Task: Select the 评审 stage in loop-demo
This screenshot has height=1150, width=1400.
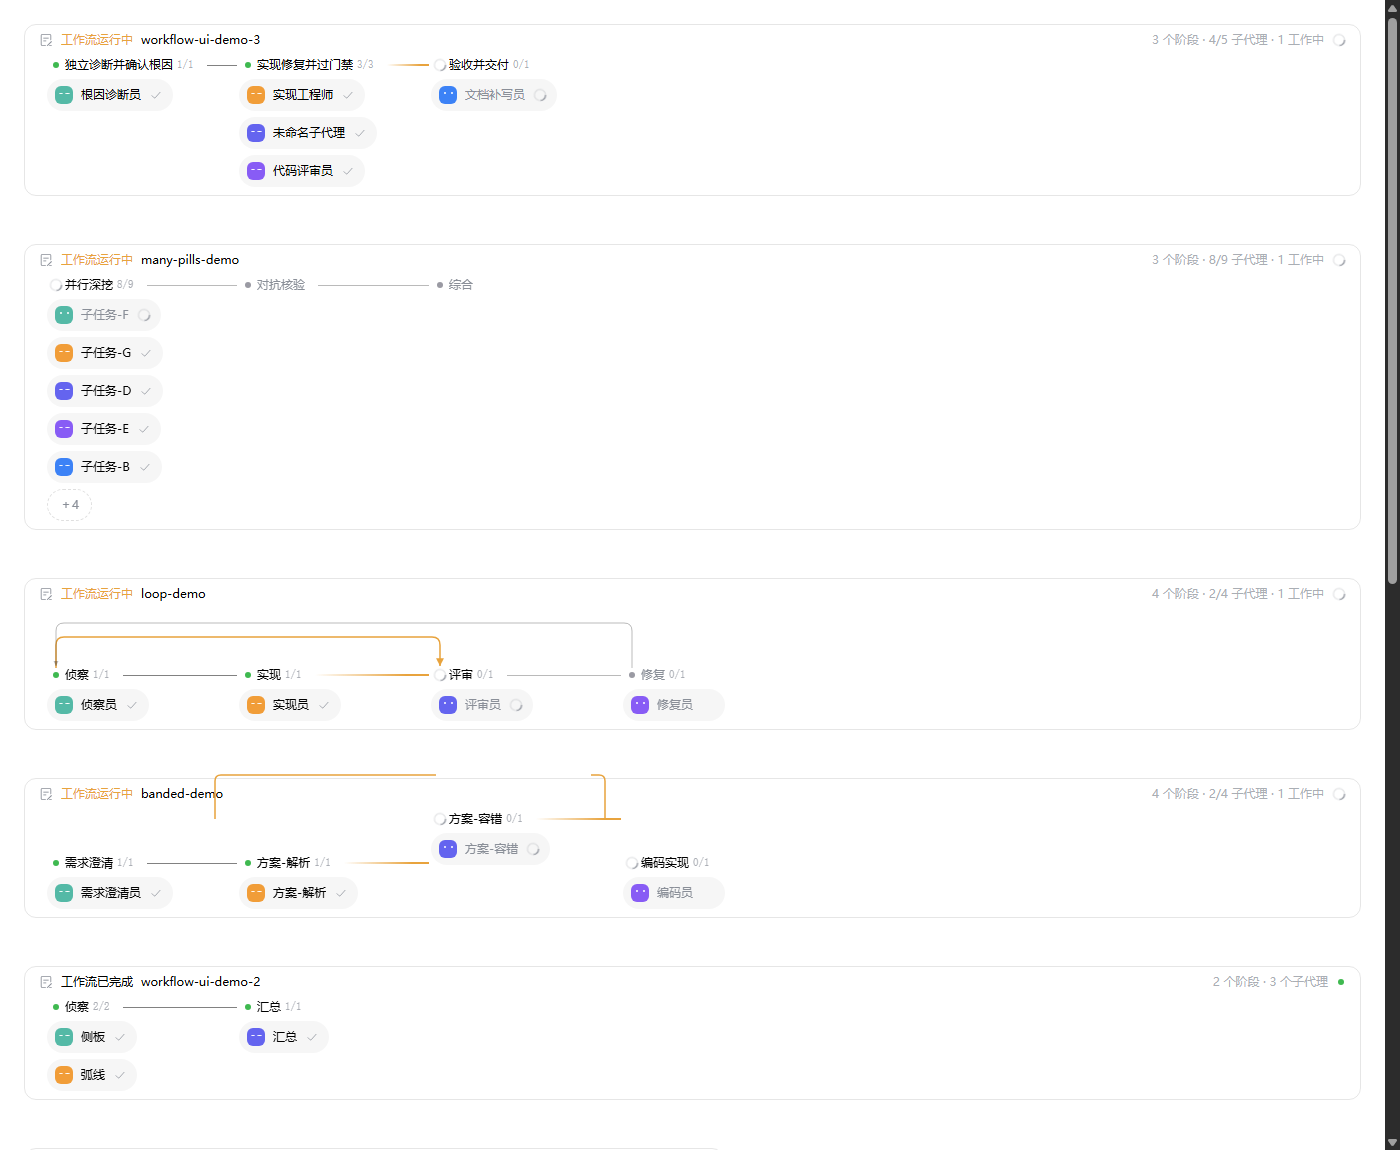Action: 461,675
